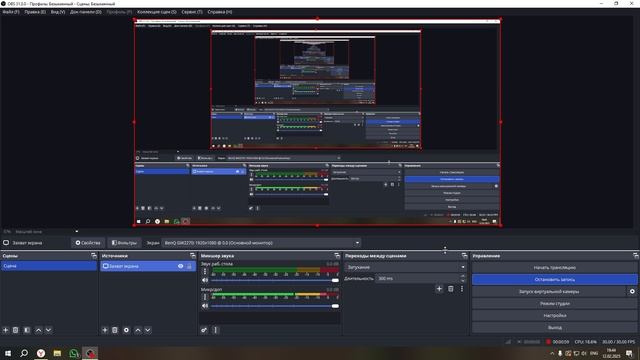Mute Microphone speaker icon
The height and width of the screenshot is (360, 640).
point(205,306)
